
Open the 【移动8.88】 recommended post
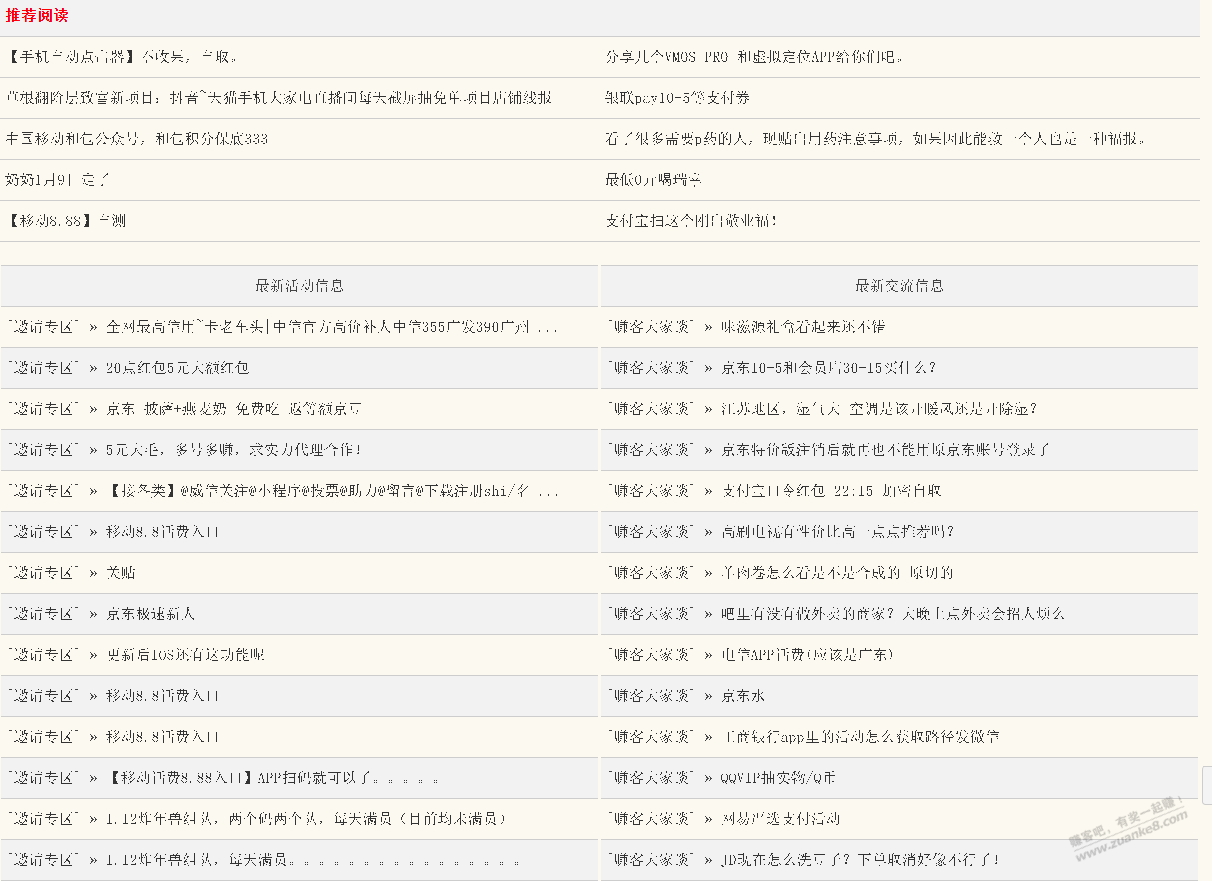[x=65, y=221]
